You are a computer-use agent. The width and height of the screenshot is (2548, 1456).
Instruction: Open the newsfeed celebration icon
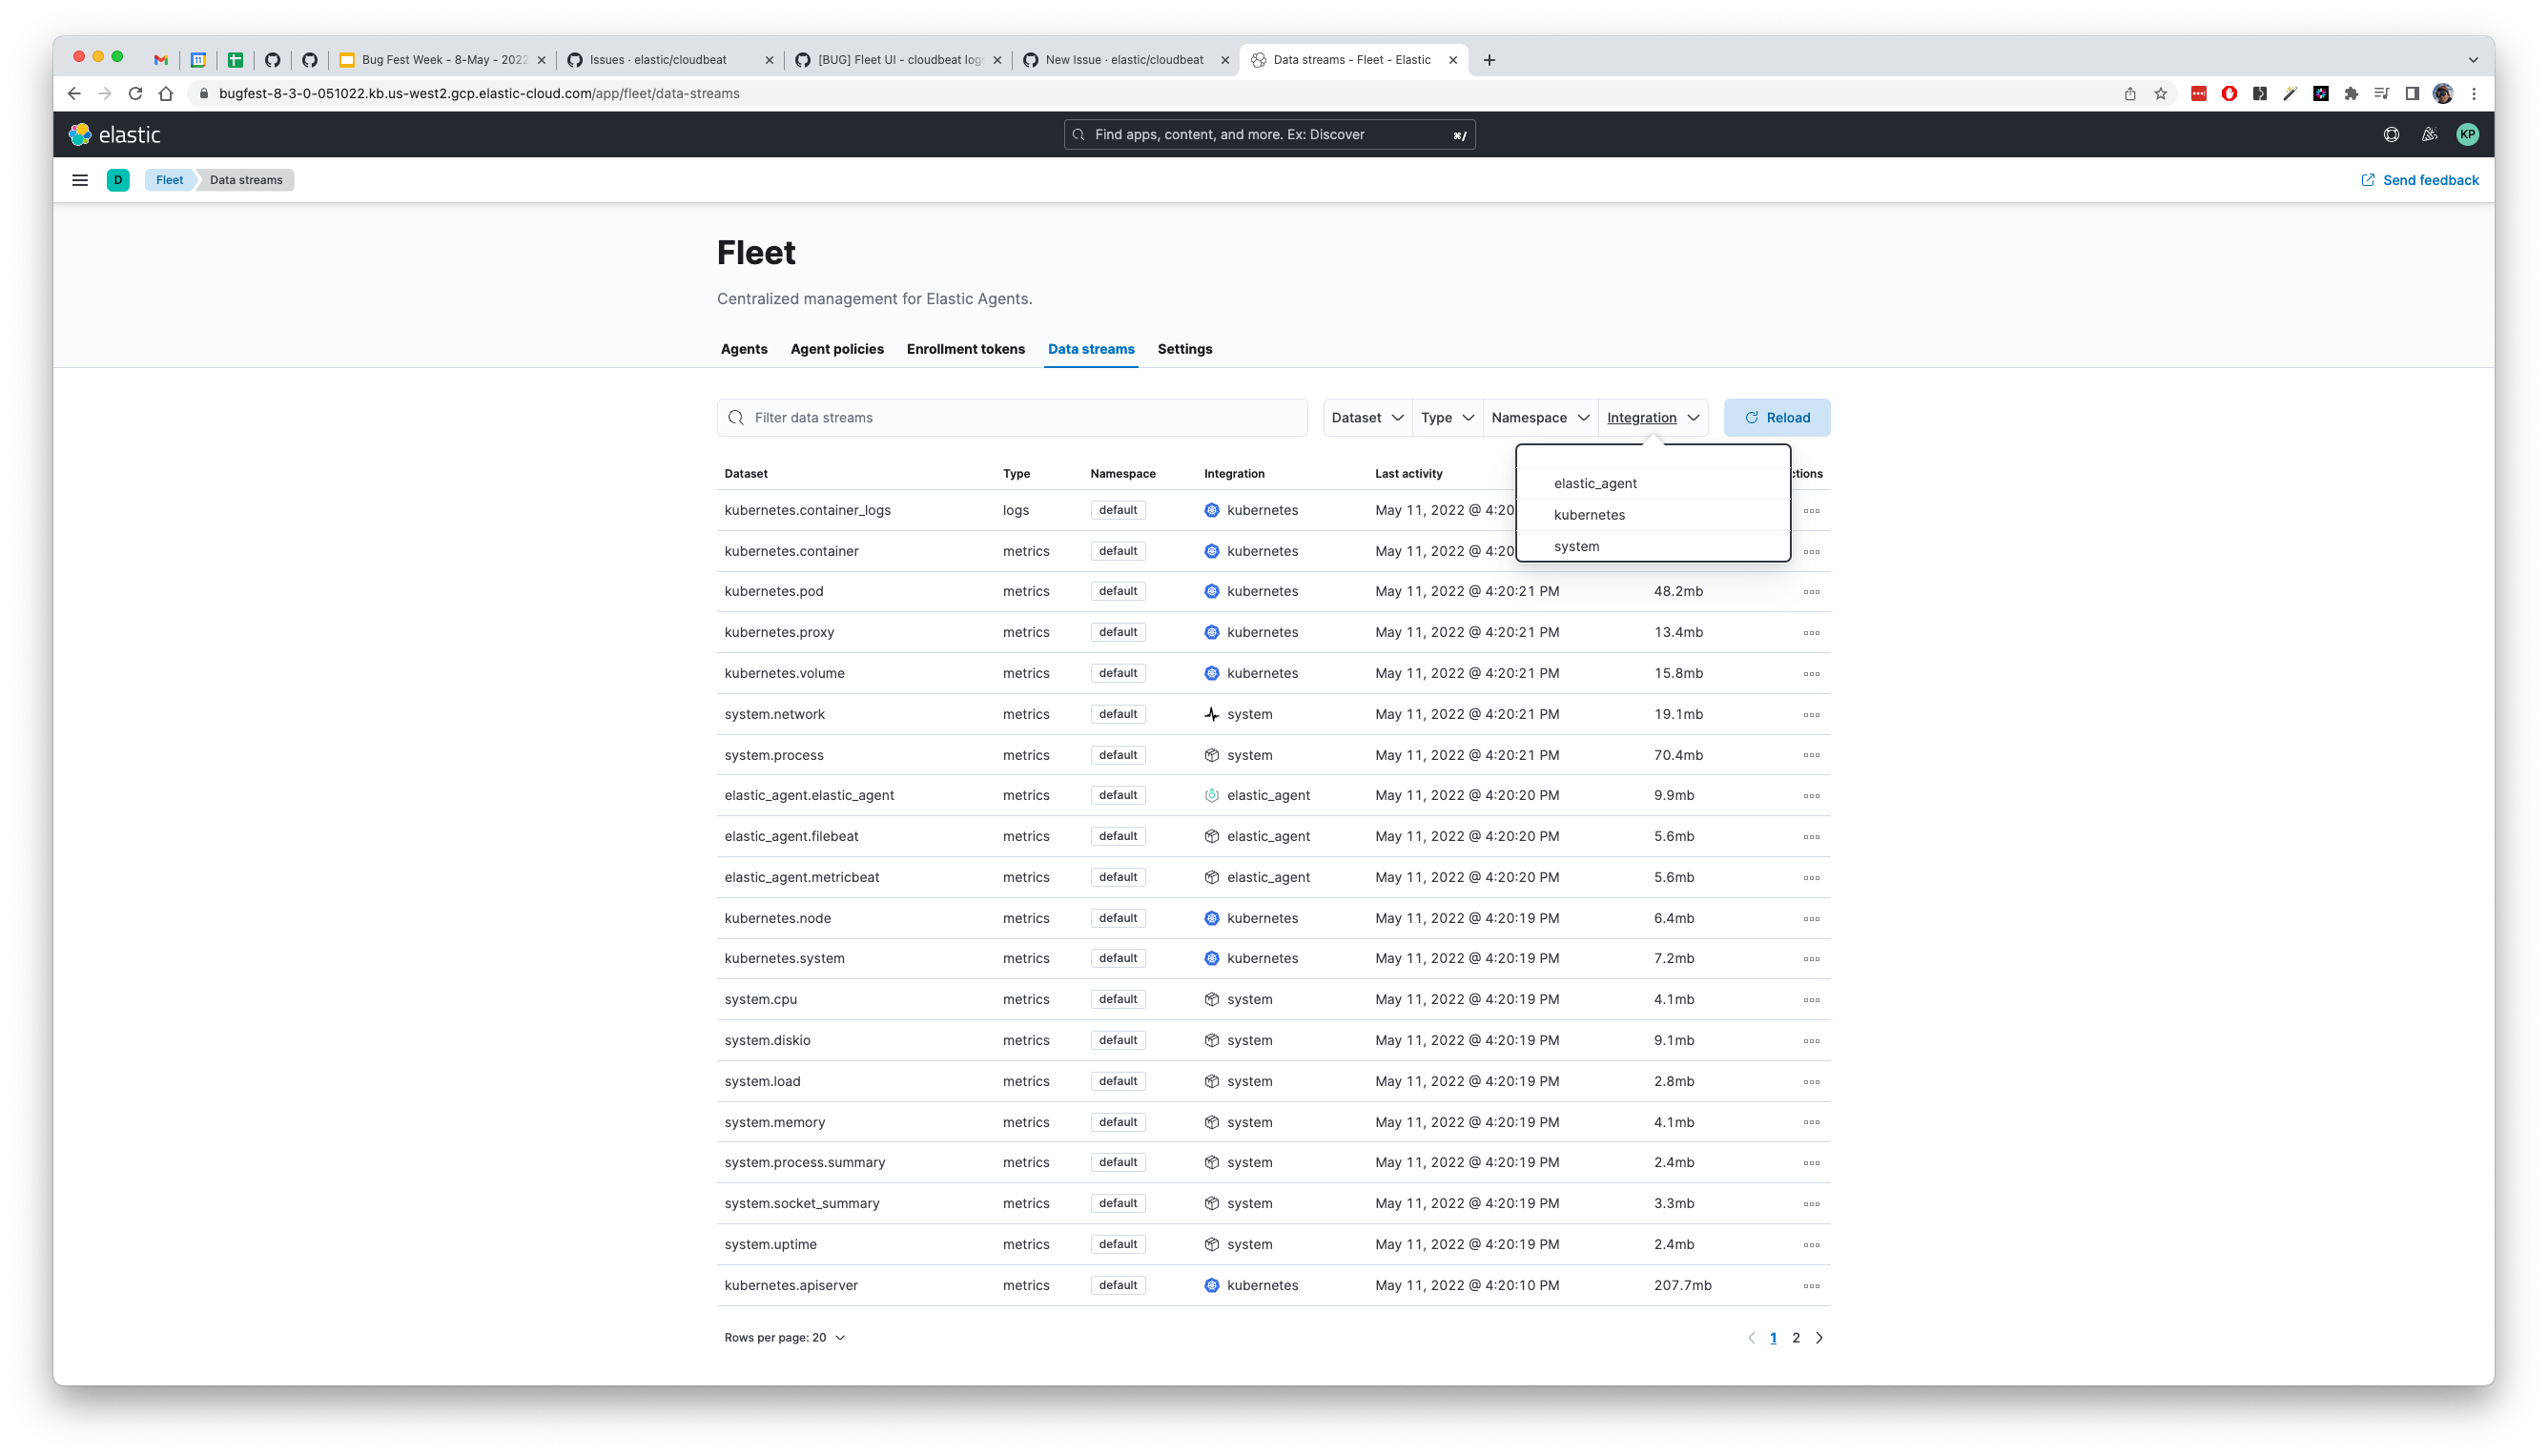point(2429,134)
